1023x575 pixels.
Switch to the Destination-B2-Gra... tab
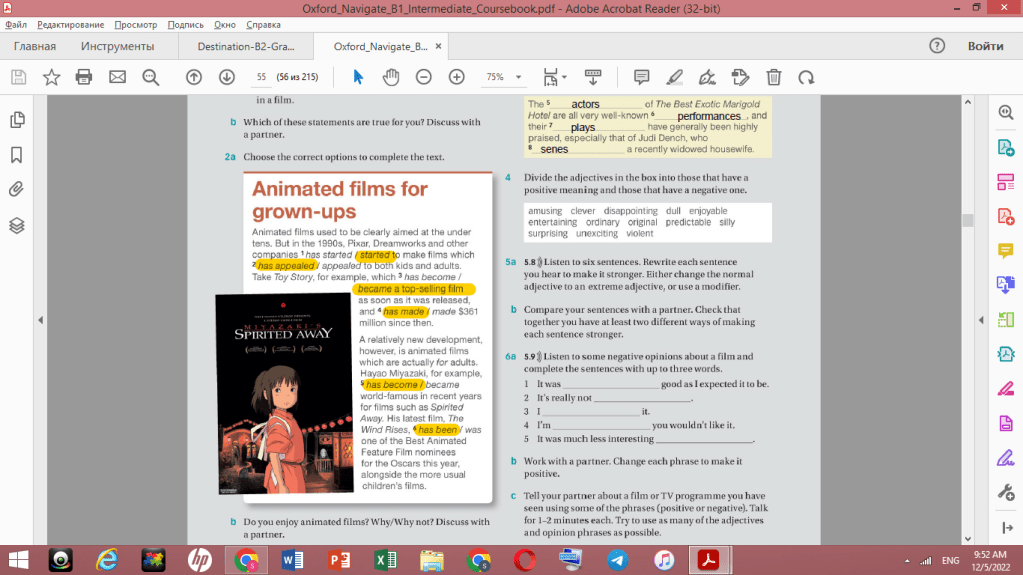point(243,46)
